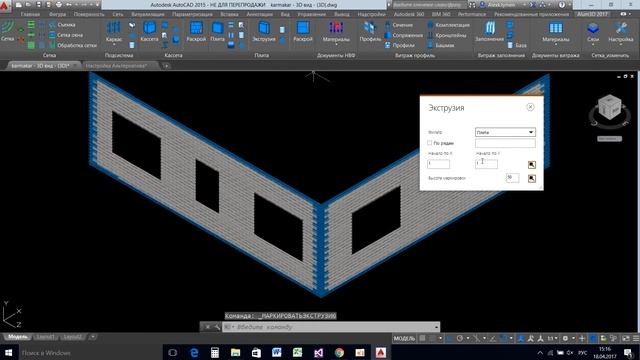Toggle the isolate objects blue status icon
The height and width of the screenshot is (360, 640).
click(x=592, y=338)
